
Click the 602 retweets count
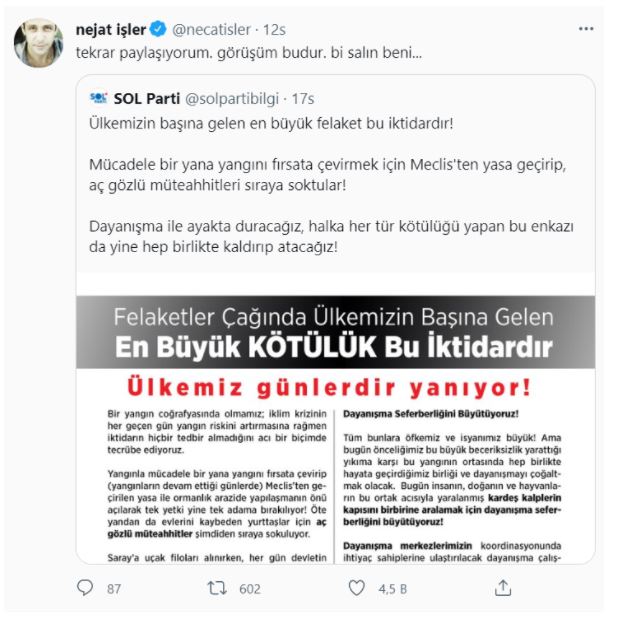pyautogui.click(x=250, y=589)
